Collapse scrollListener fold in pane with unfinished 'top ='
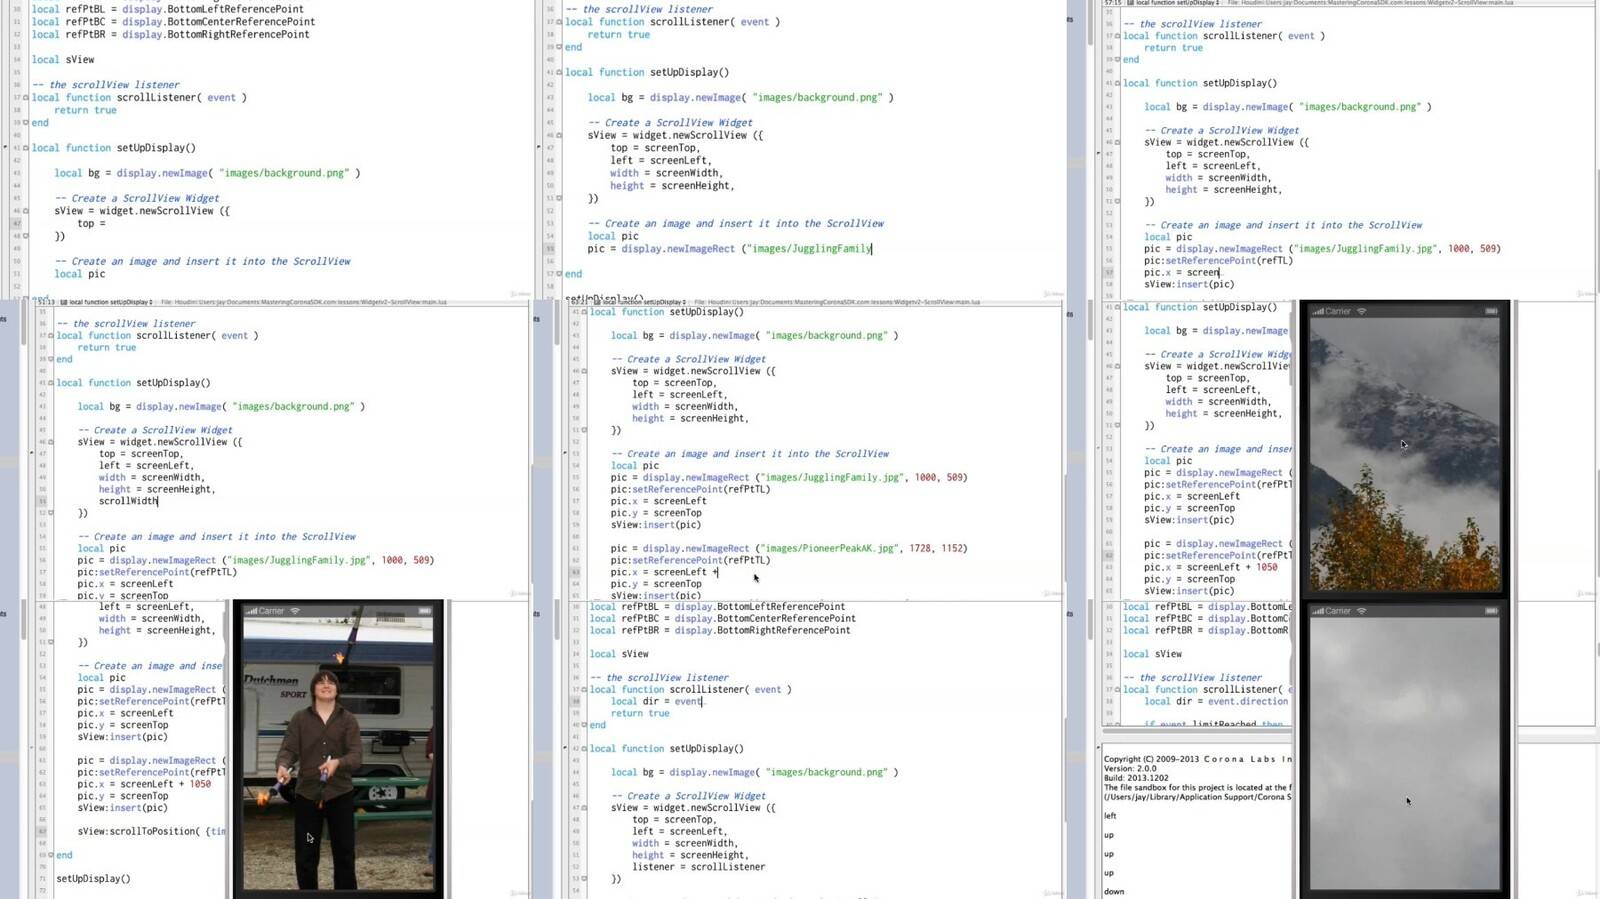This screenshot has width=1600, height=899. (x=26, y=98)
